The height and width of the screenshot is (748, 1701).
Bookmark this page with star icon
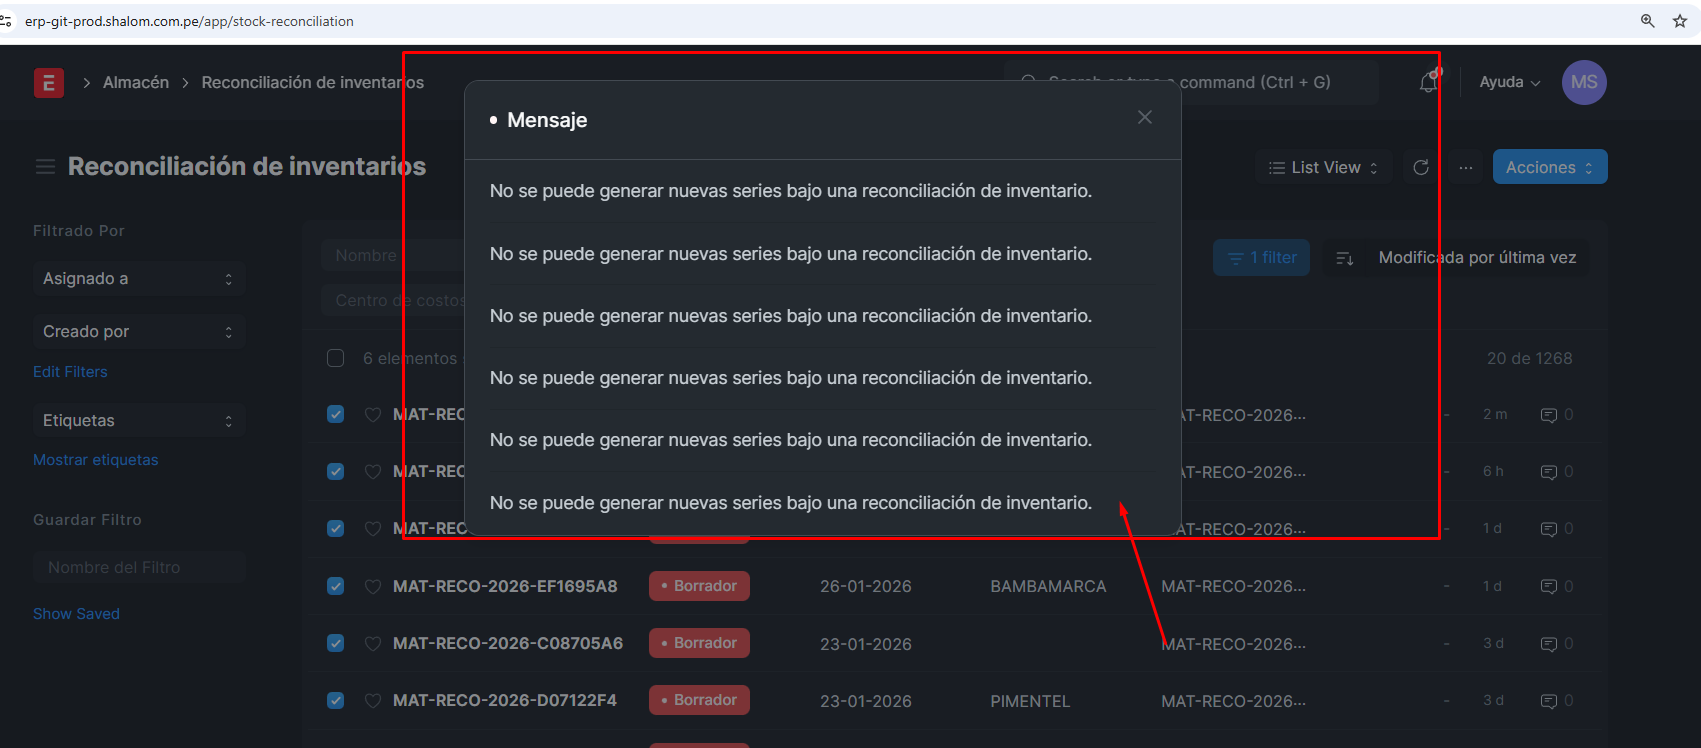[1679, 21]
